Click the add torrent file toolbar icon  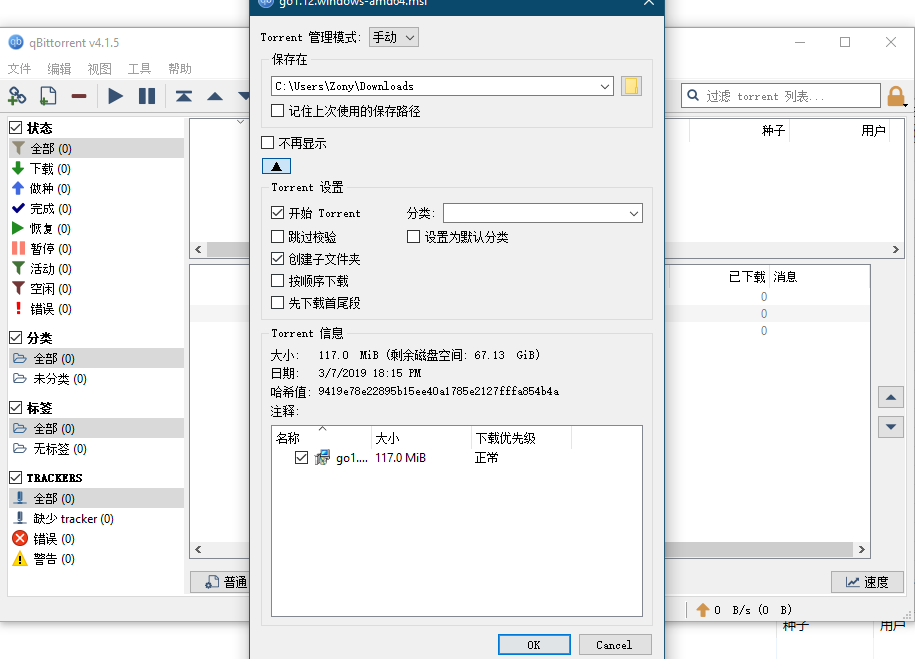coord(48,96)
